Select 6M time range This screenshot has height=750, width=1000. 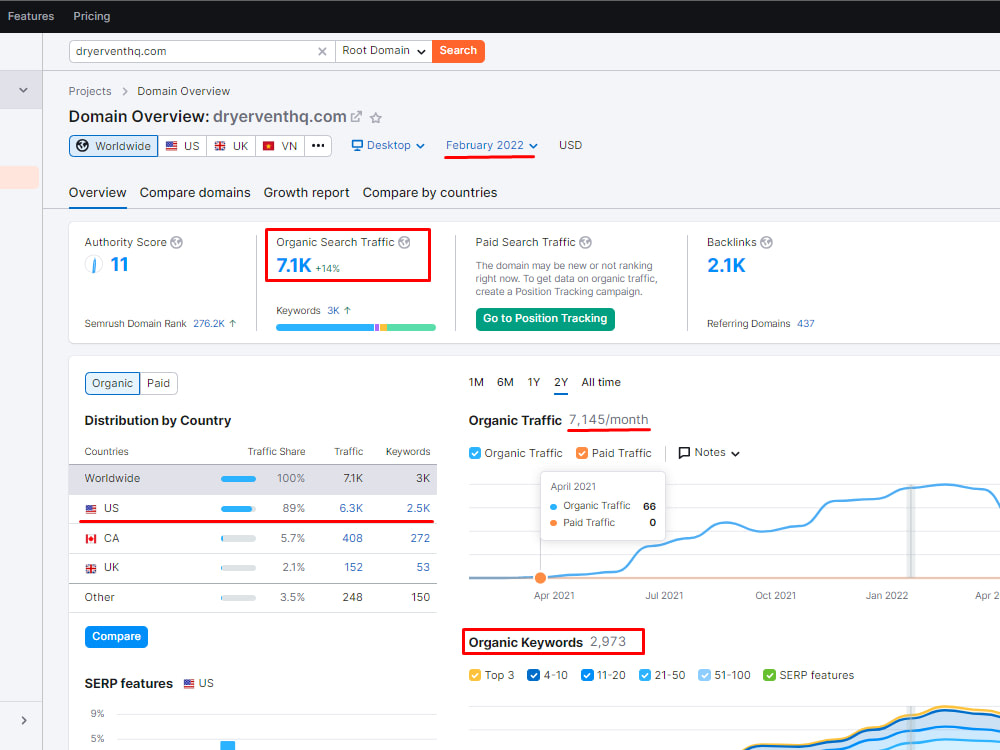(505, 383)
